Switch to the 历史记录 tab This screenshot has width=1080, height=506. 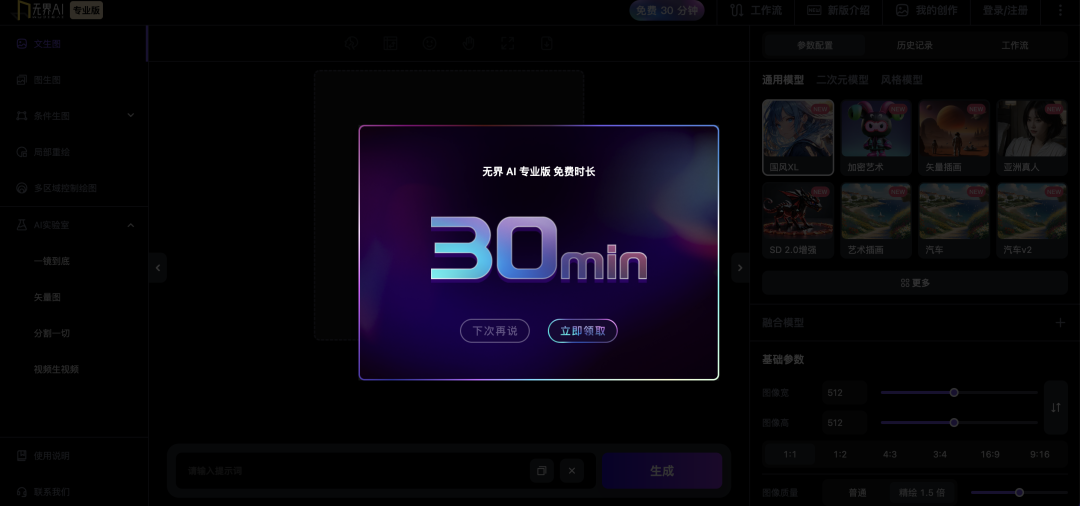coord(914,45)
